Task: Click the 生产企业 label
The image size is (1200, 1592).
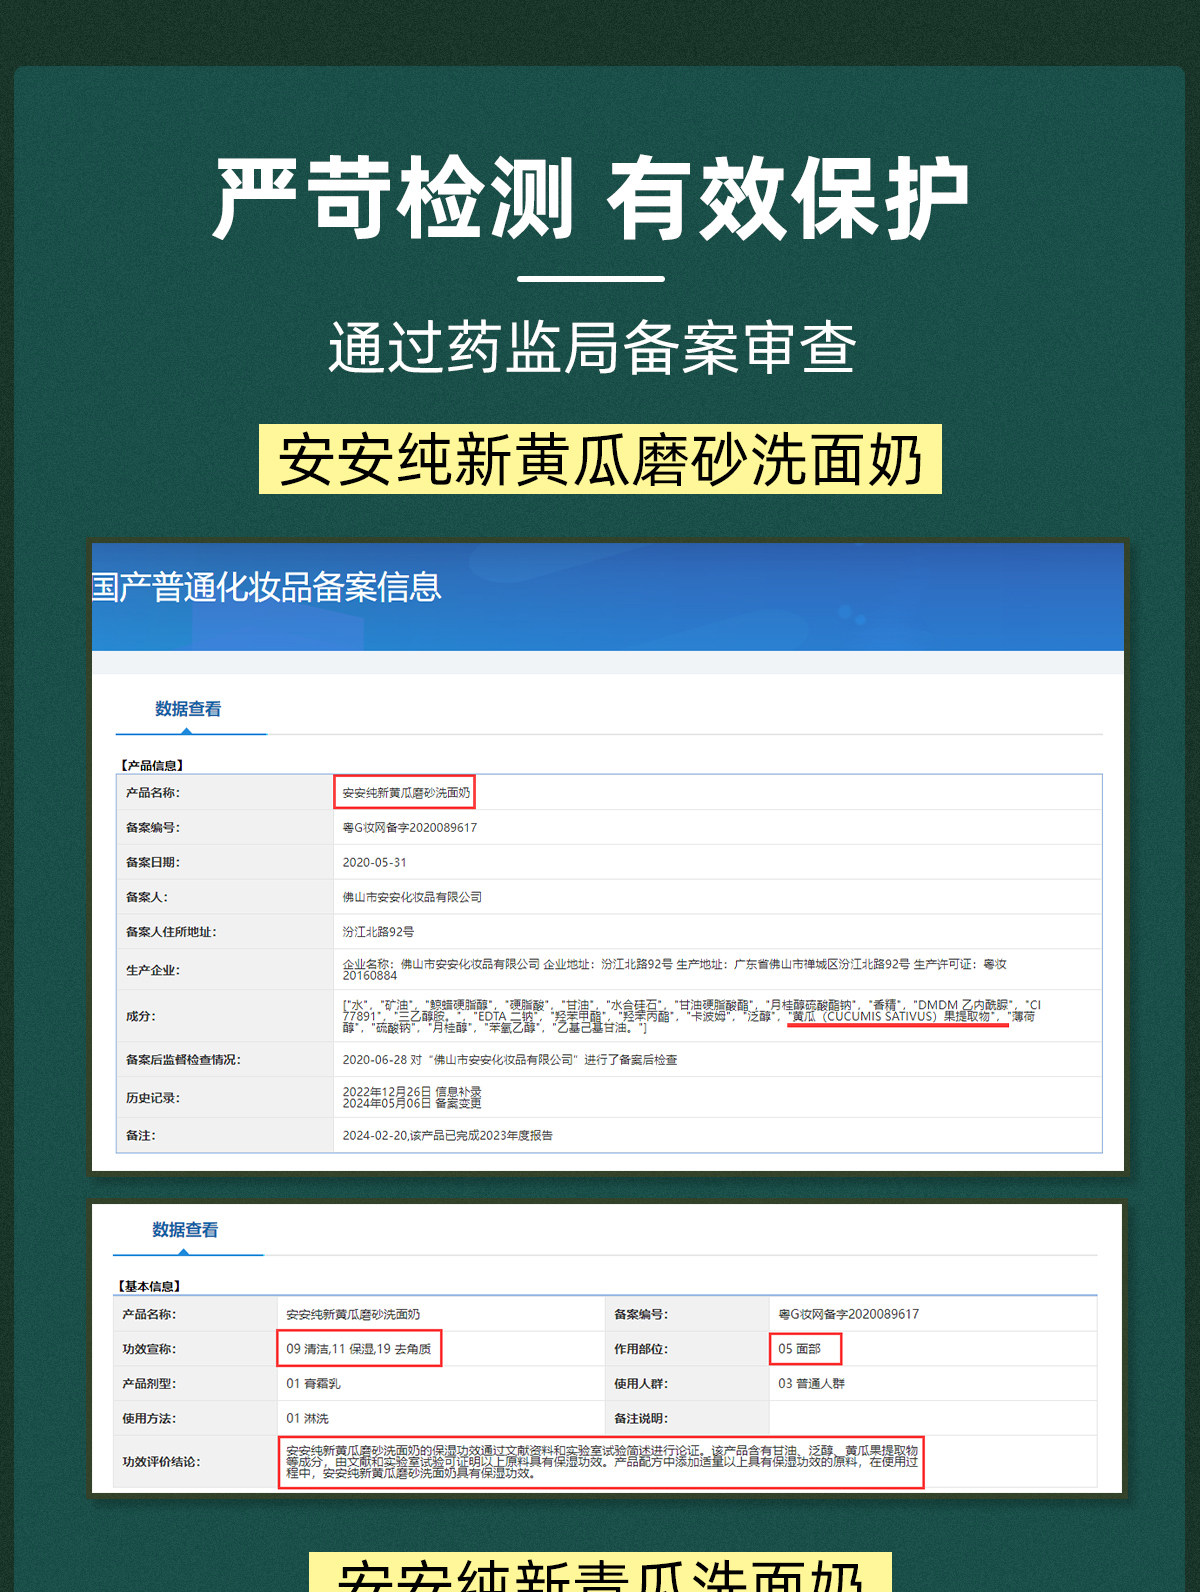Action: tap(153, 970)
